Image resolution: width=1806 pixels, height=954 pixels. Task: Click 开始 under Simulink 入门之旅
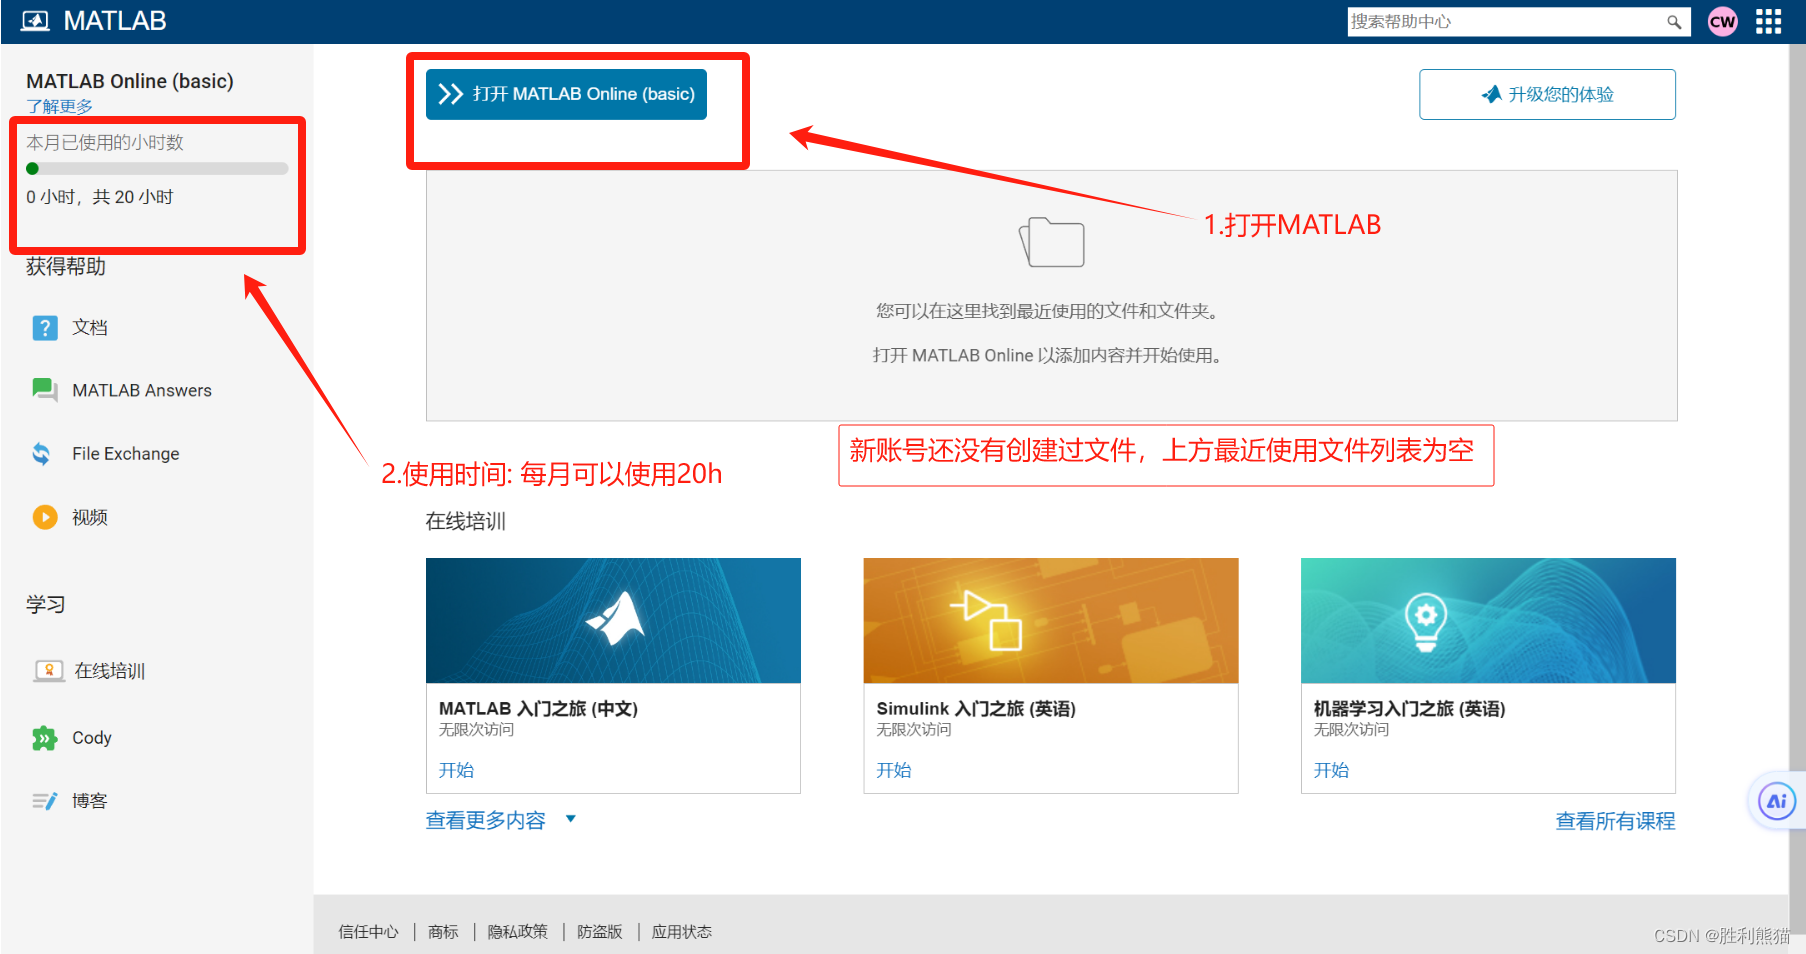click(894, 770)
